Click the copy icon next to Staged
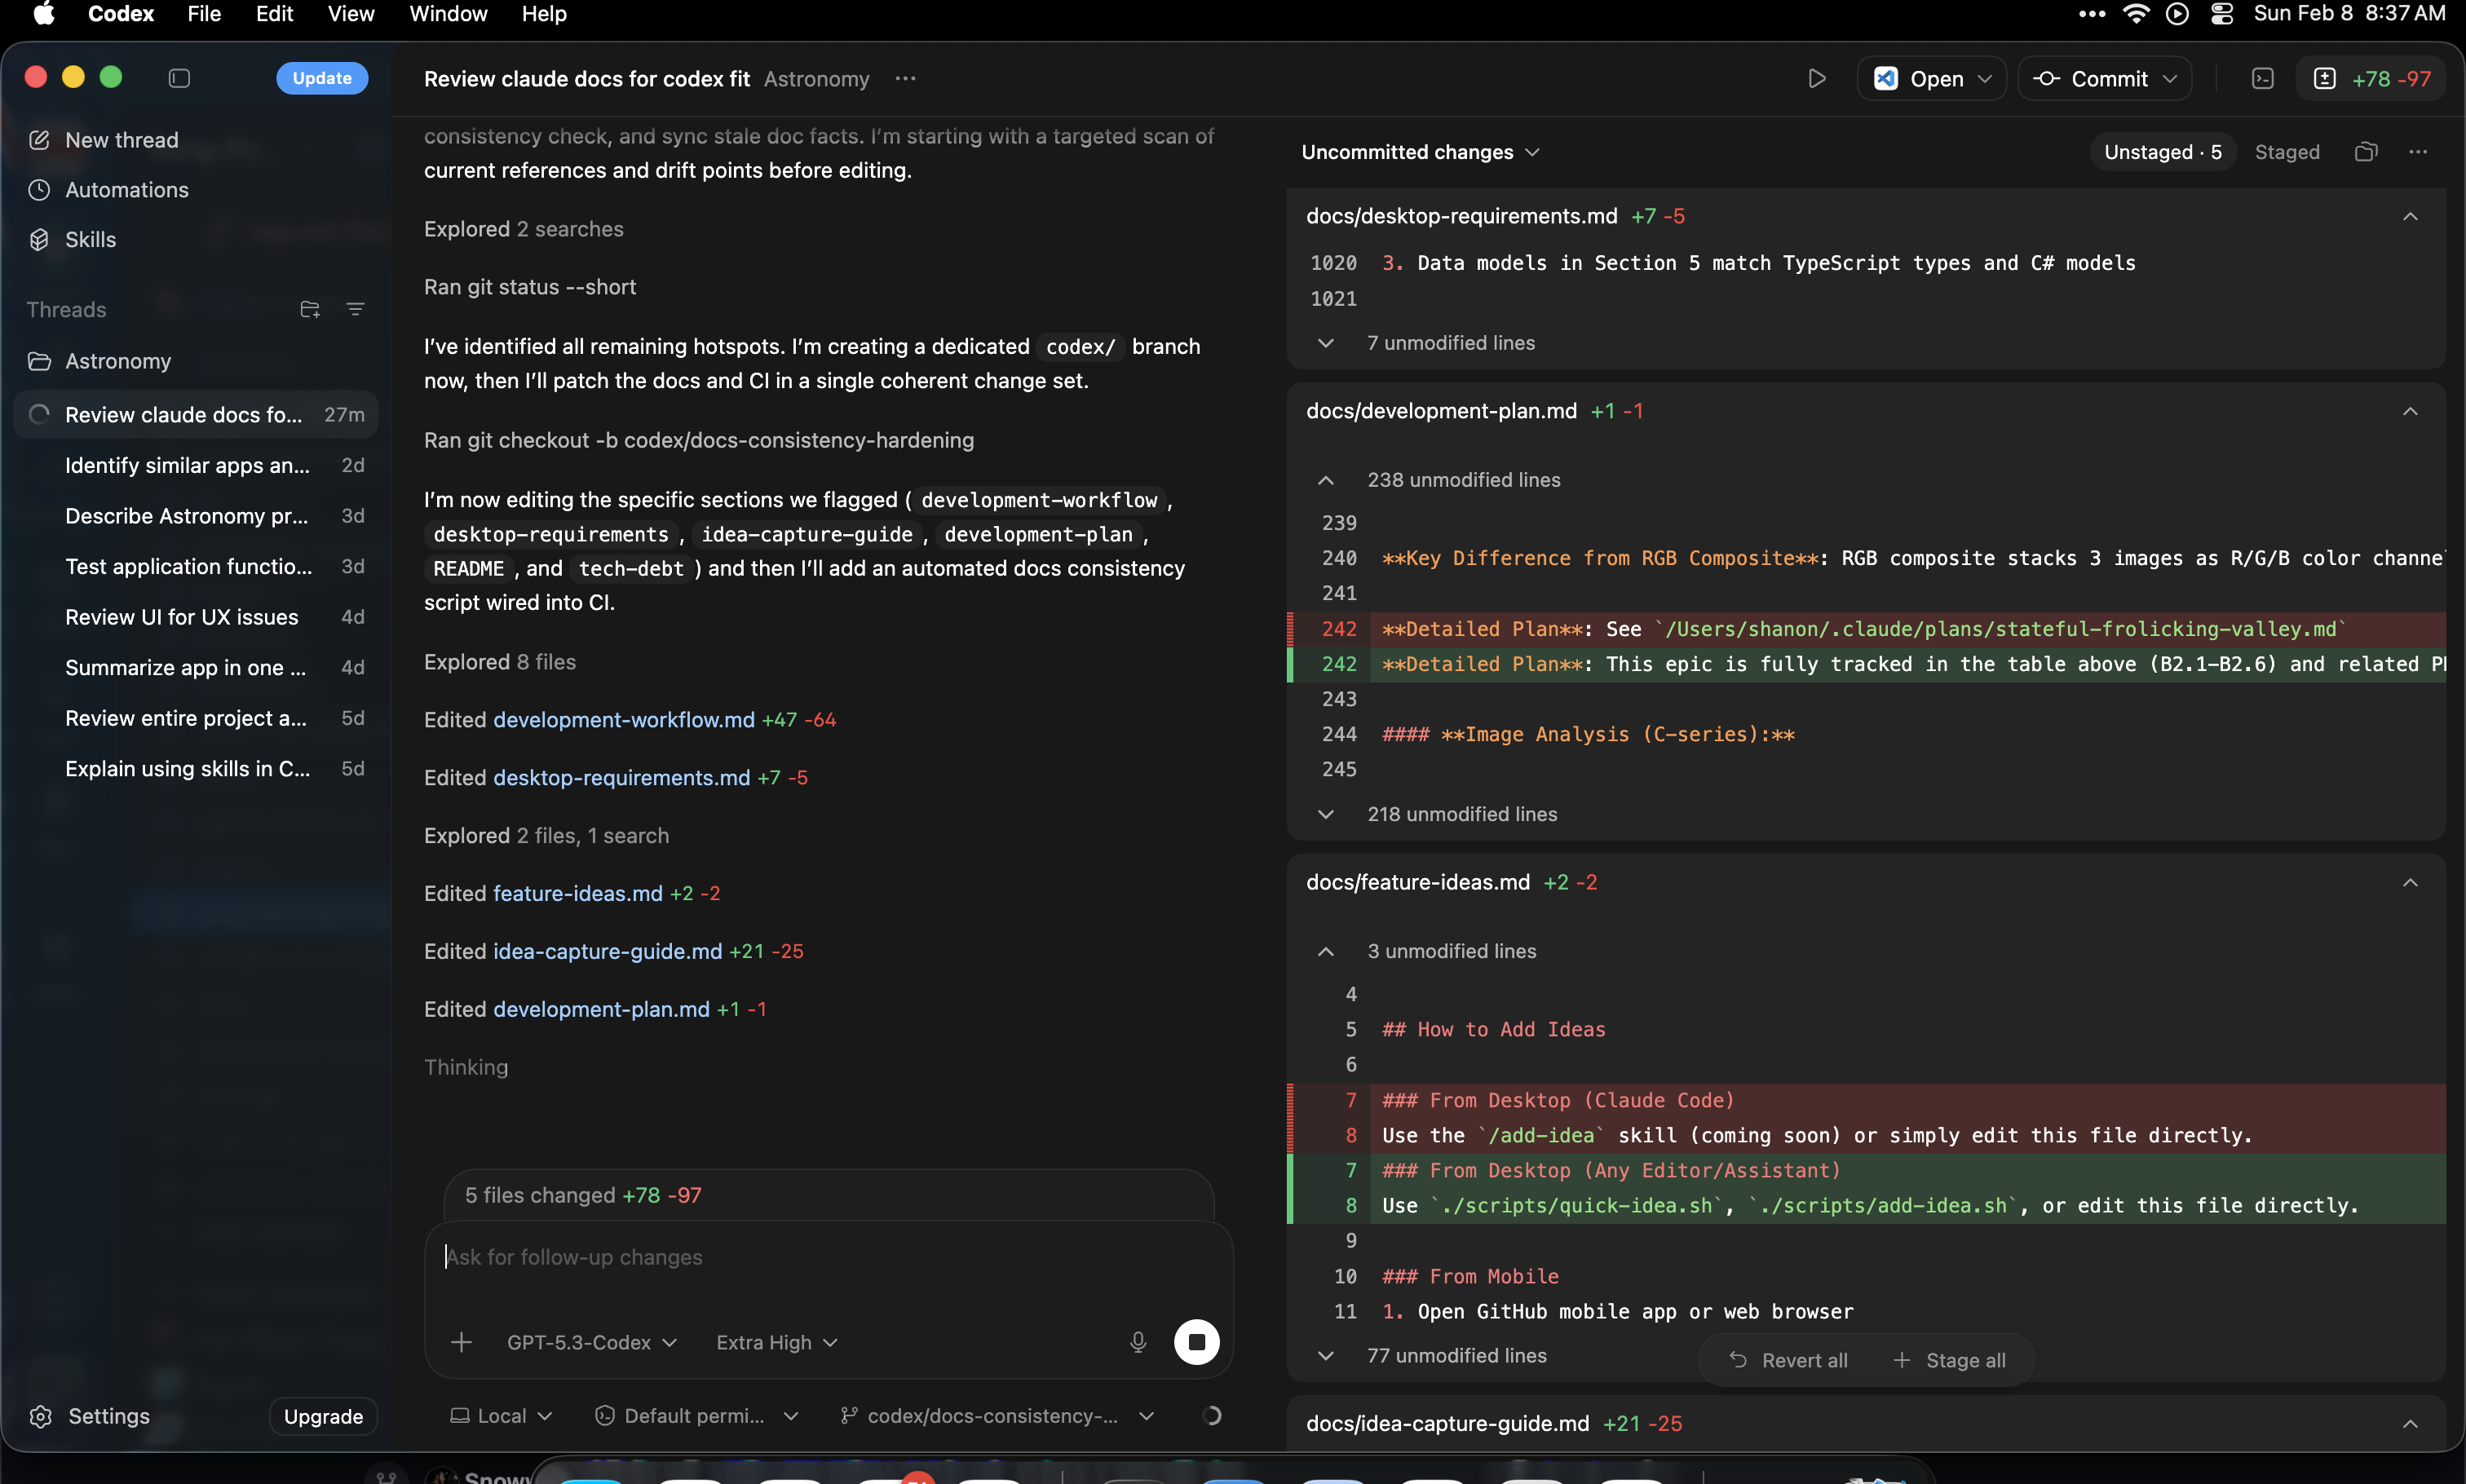 [2365, 152]
